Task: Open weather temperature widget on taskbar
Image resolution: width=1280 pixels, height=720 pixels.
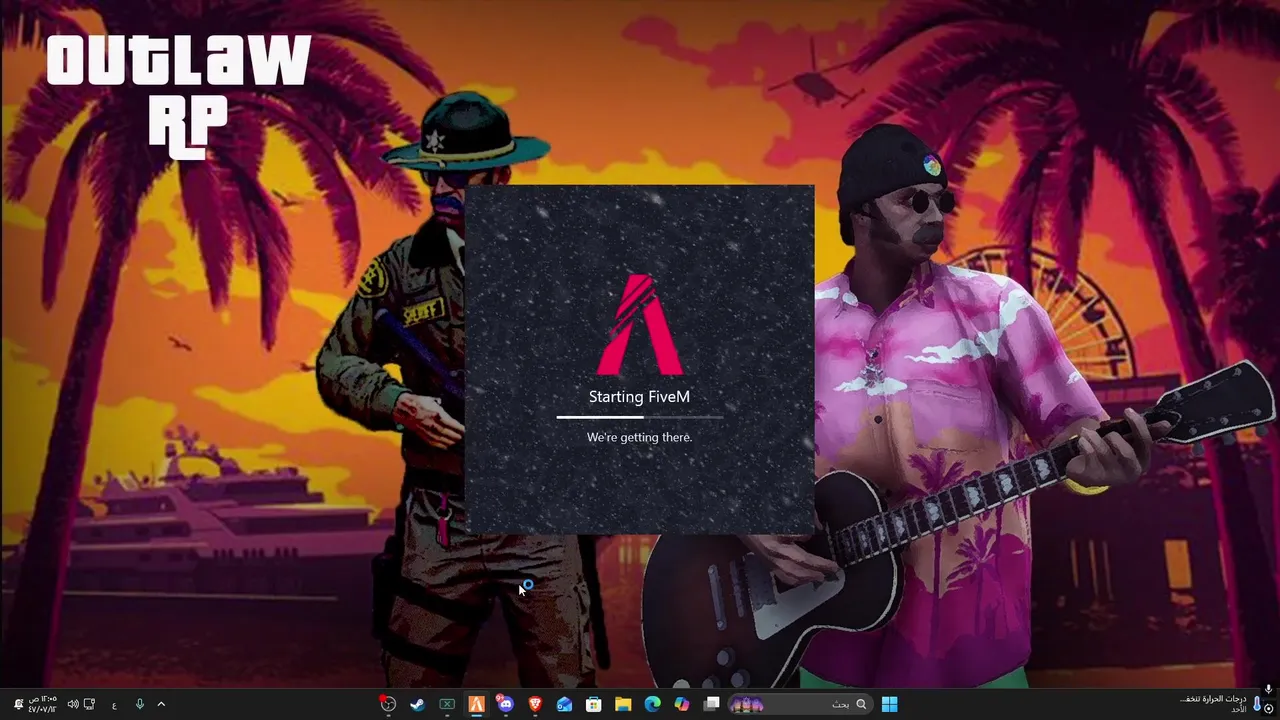Action: point(1219,704)
